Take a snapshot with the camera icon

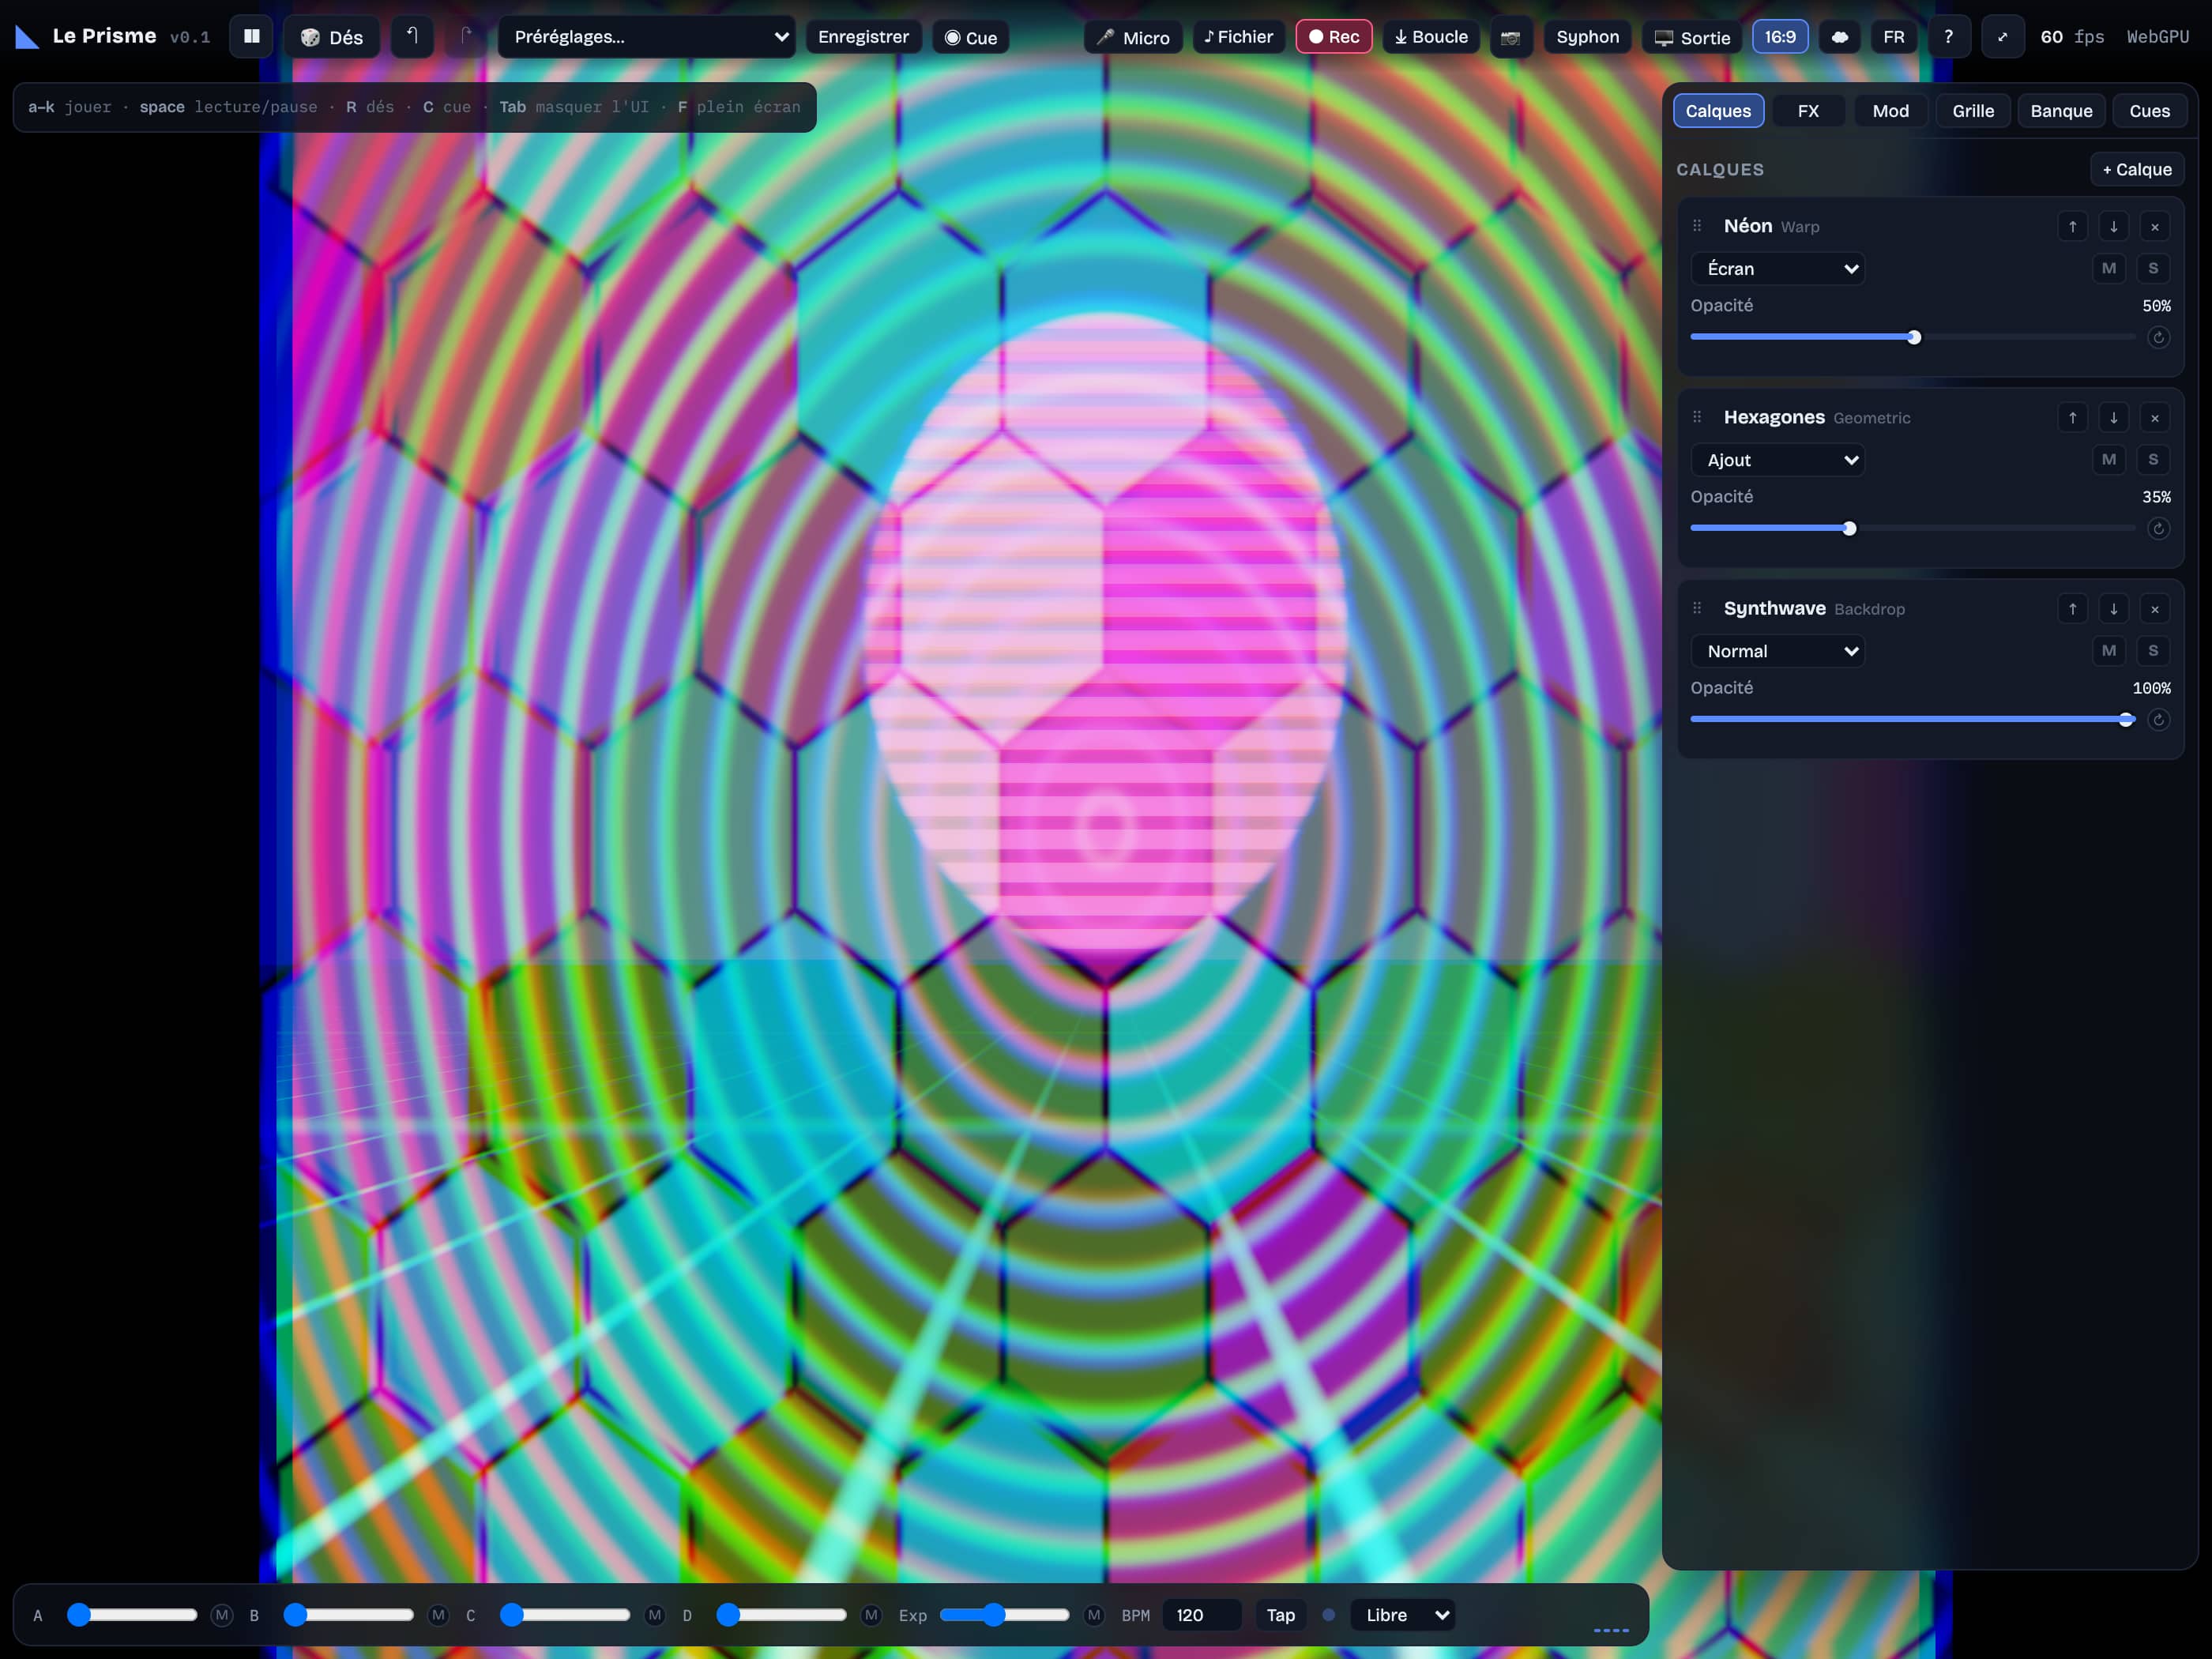1510,37
